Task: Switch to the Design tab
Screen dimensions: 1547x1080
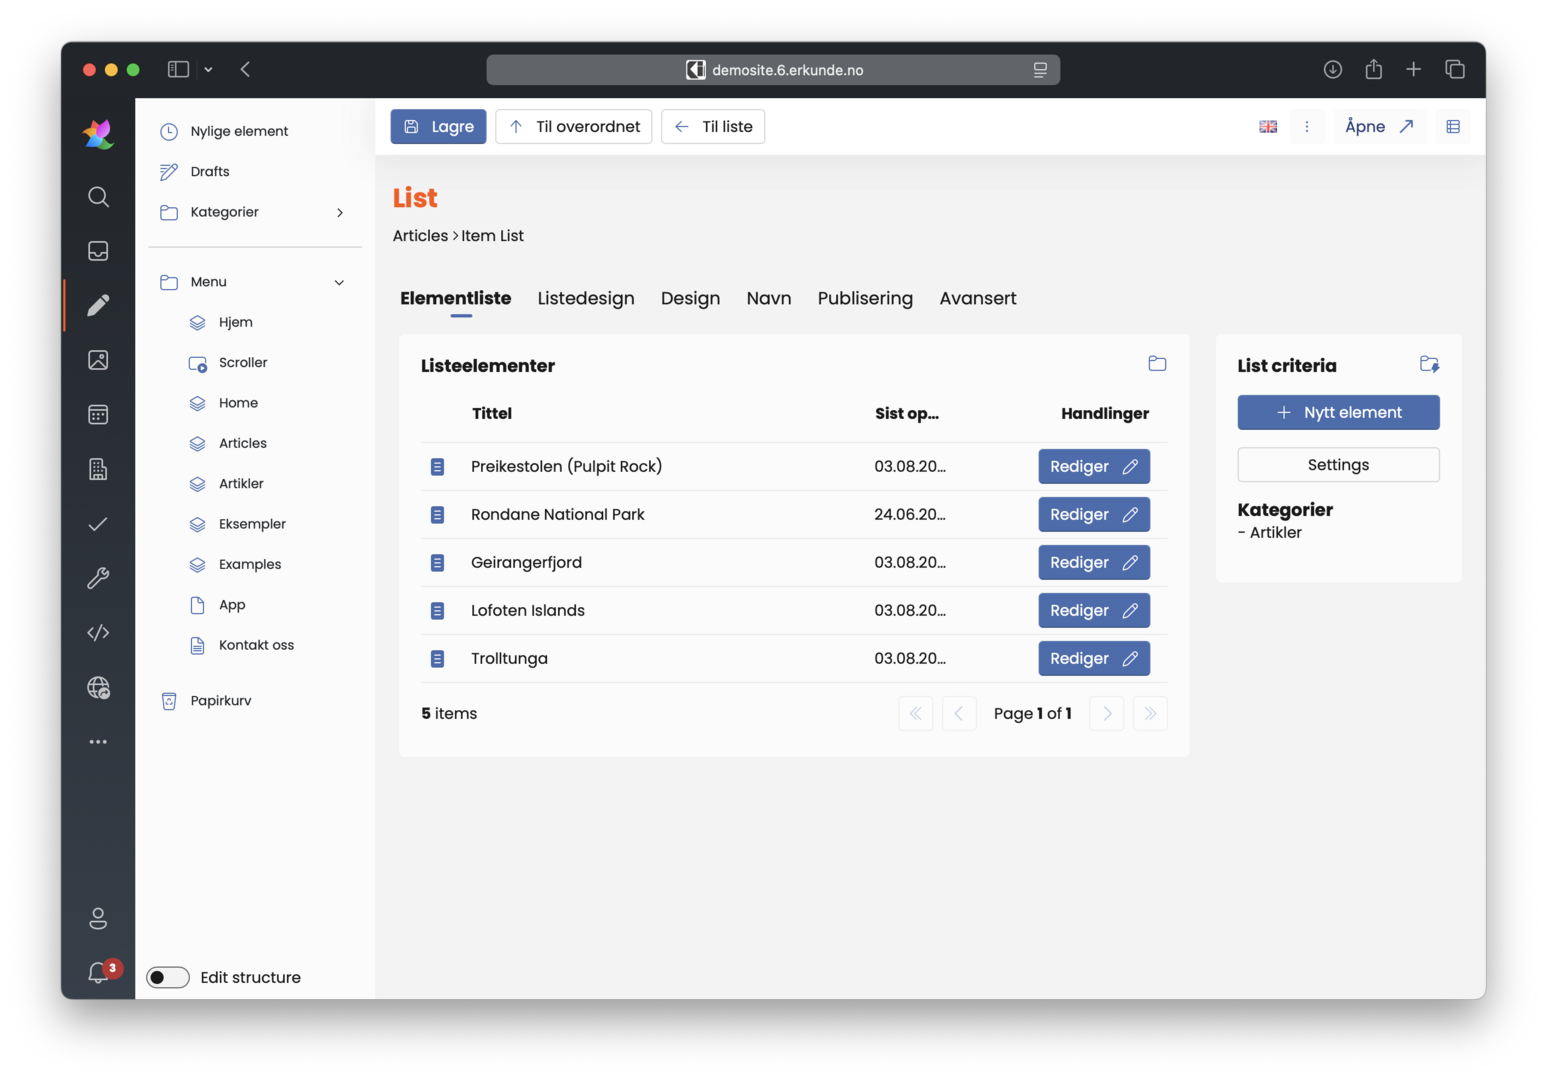Action: coord(691,298)
